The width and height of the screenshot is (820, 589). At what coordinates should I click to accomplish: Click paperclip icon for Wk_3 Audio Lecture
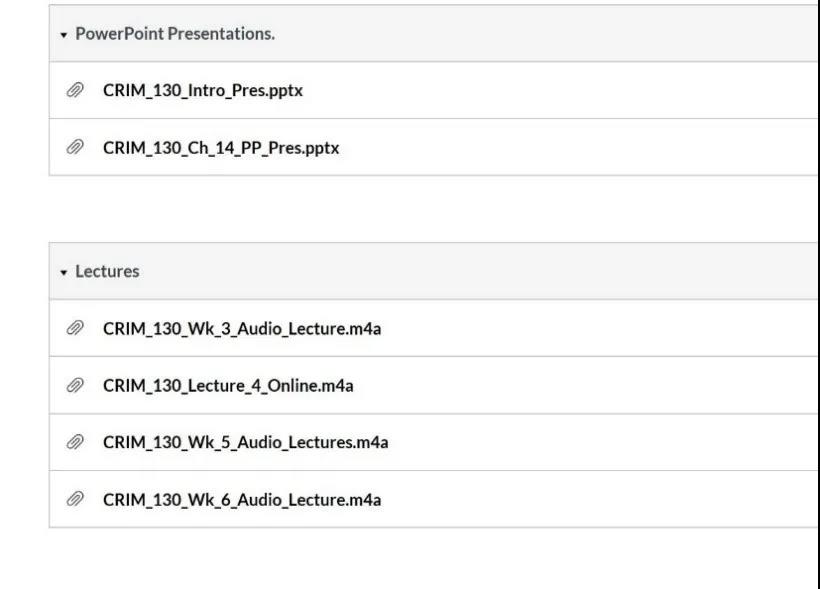coord(75,328)
